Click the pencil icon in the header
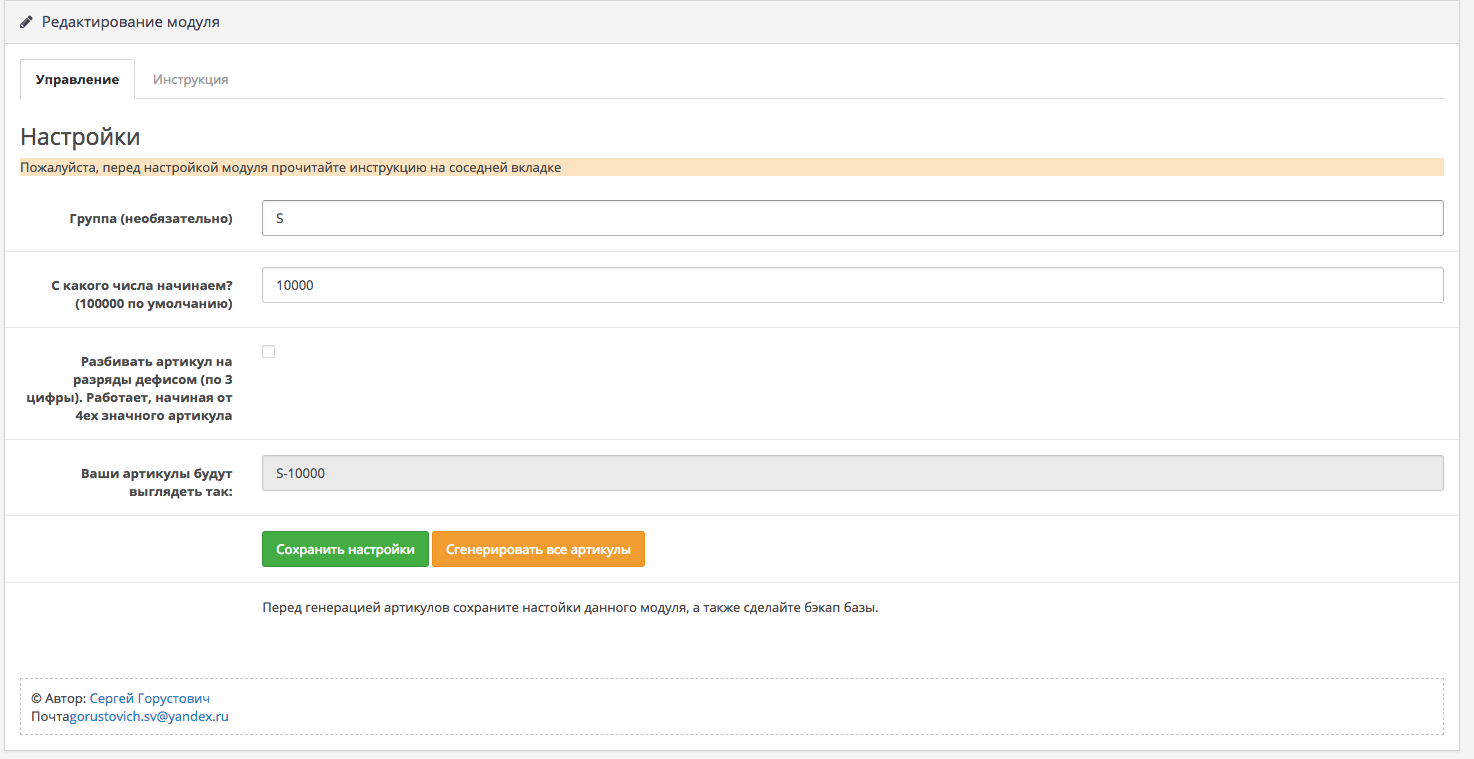This screenshot has height=759, width=1474. click(x=27, y=21)
